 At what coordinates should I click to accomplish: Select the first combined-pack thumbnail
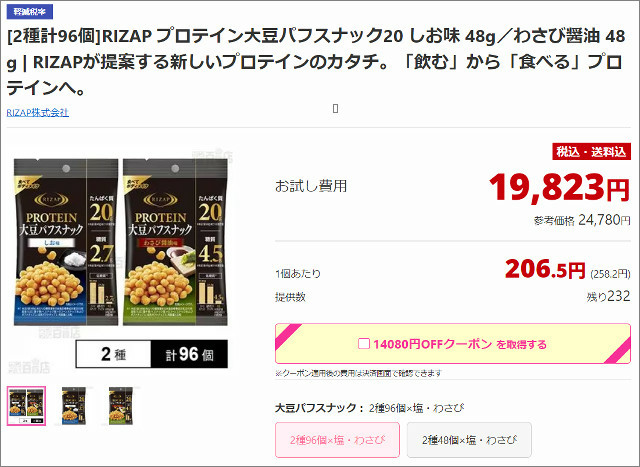pyautogui.click(x=27, y=406)
